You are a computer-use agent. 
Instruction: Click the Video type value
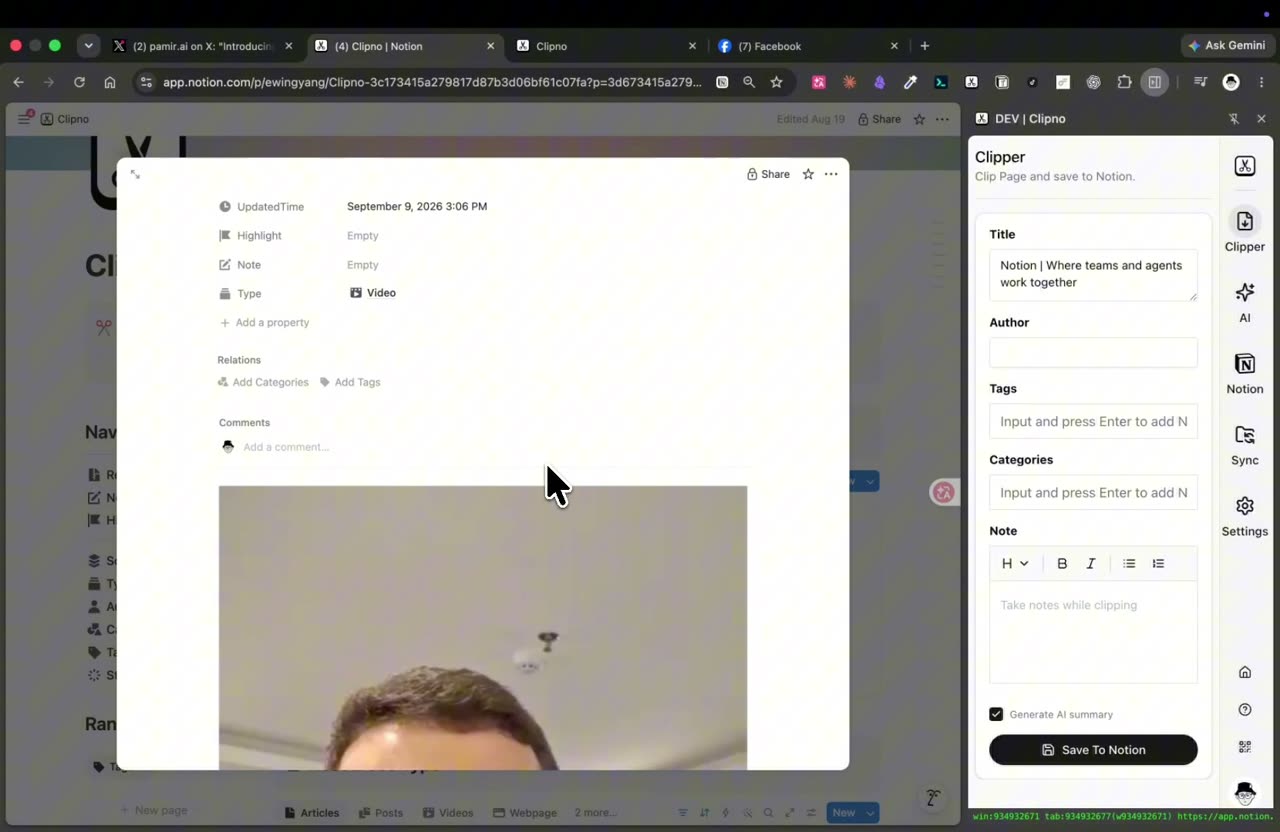373,293
